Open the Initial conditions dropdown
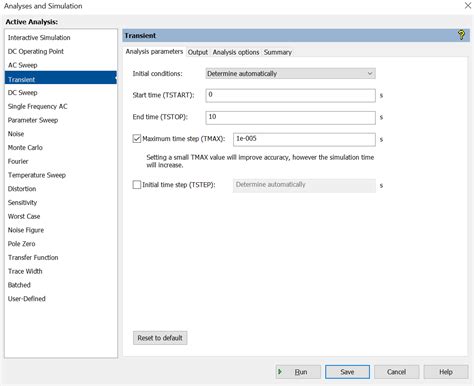The width and height of the screenshot is (474, 386). point(290,74)
